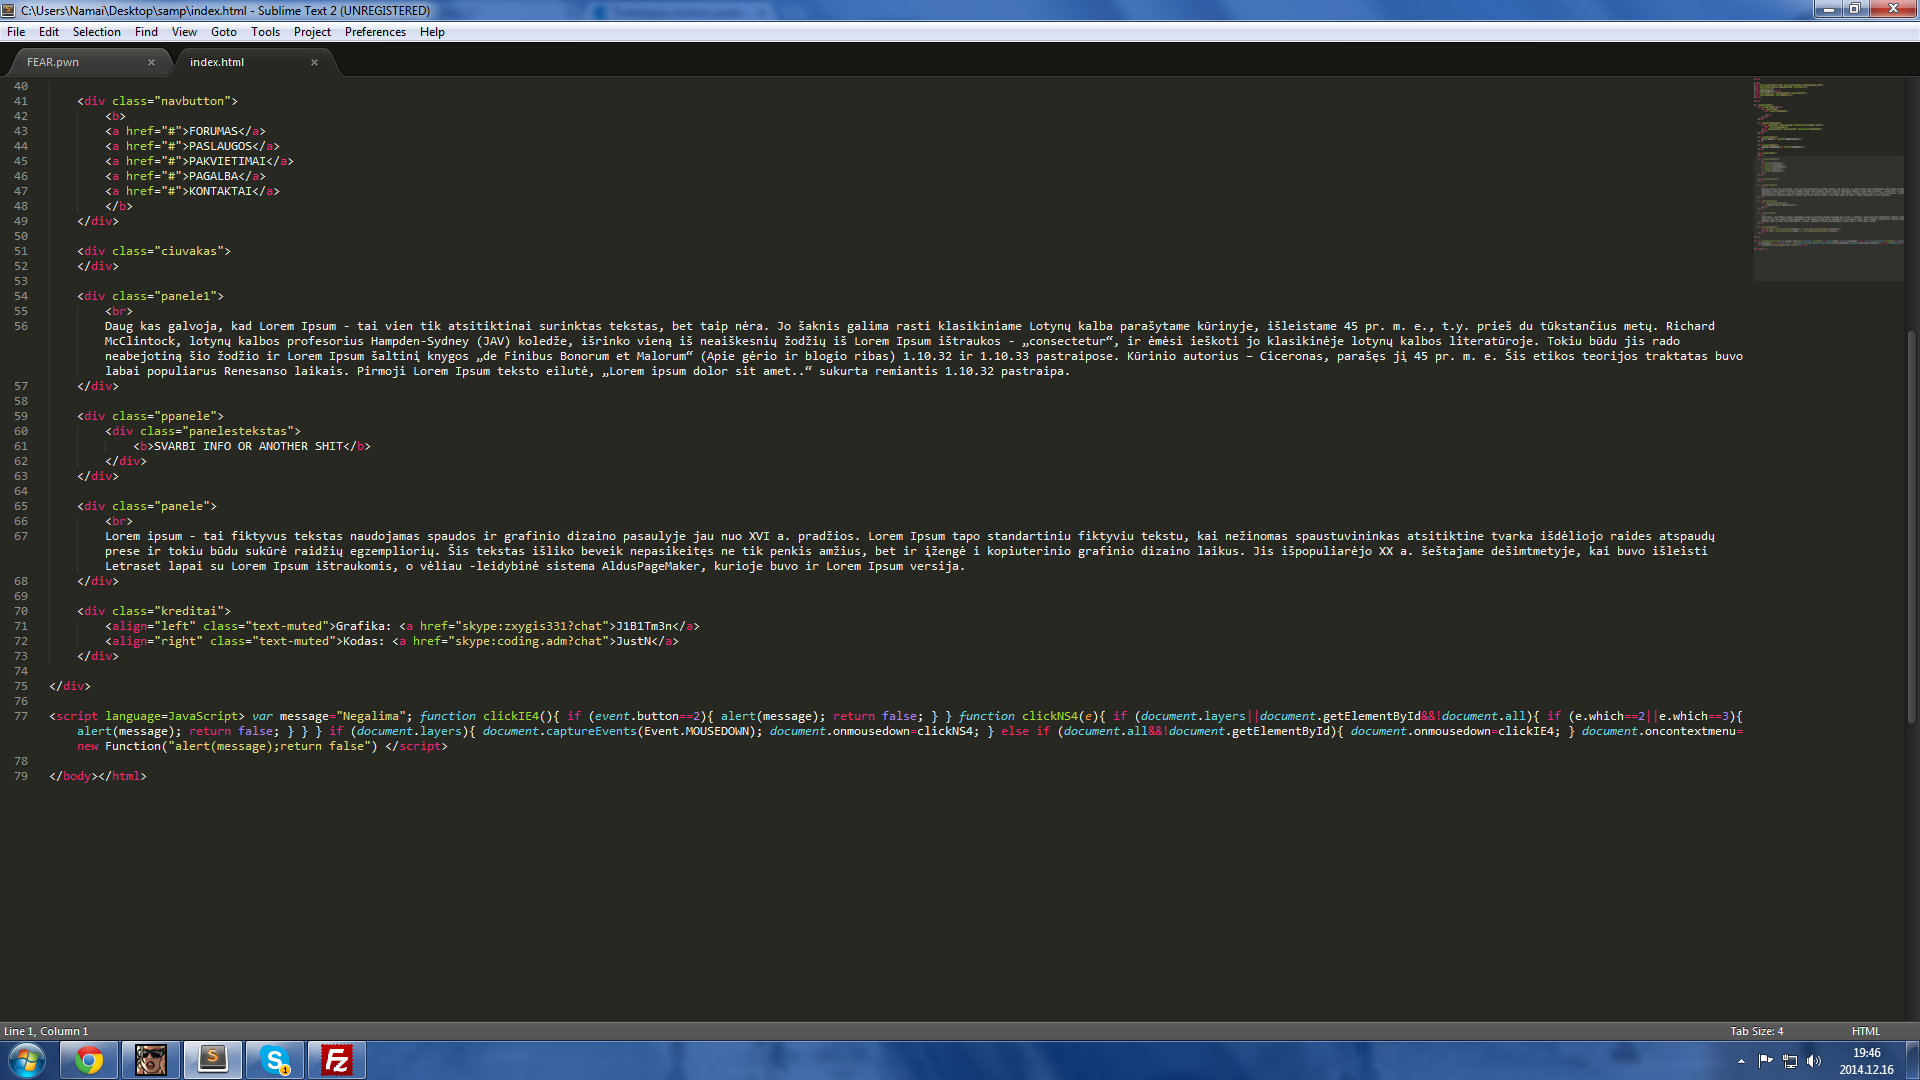
Task: Switch to Sublime Text taskbar icon
Action: point(213,1060)
